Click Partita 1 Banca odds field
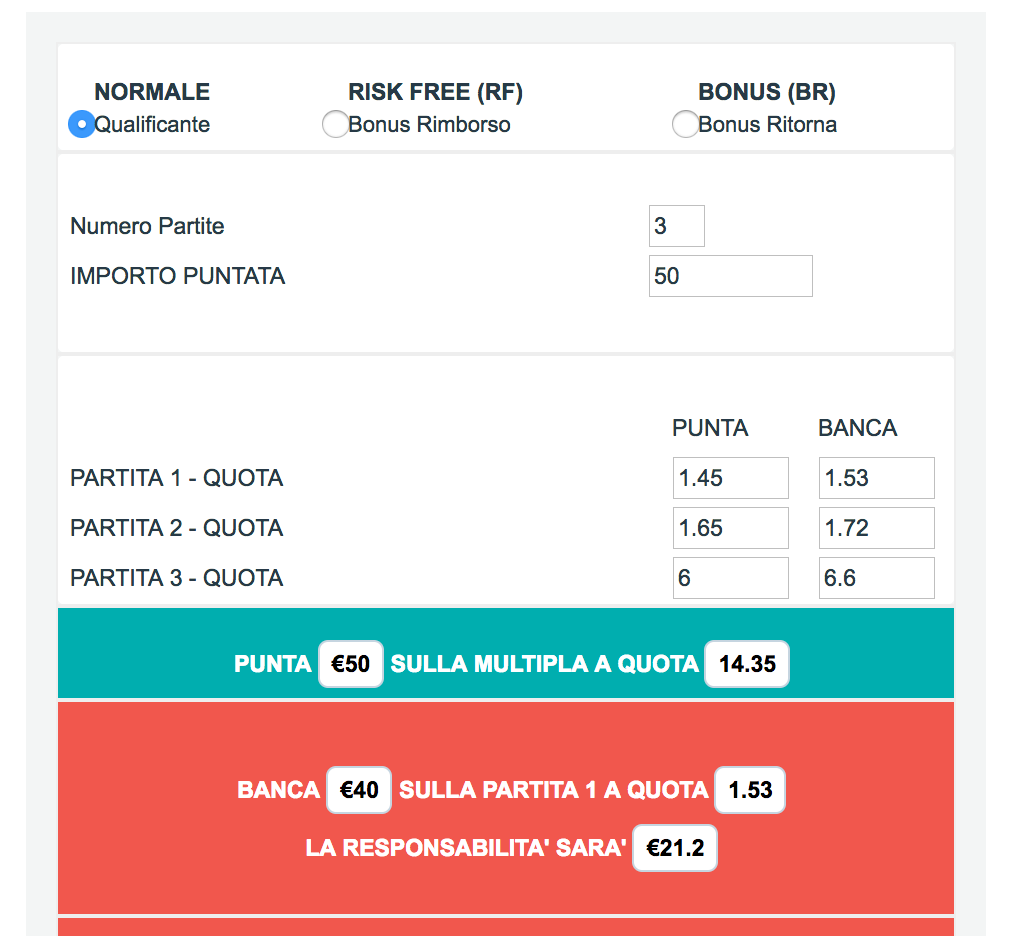Viewport: 1018px width, 936px height. coord(876,478)
